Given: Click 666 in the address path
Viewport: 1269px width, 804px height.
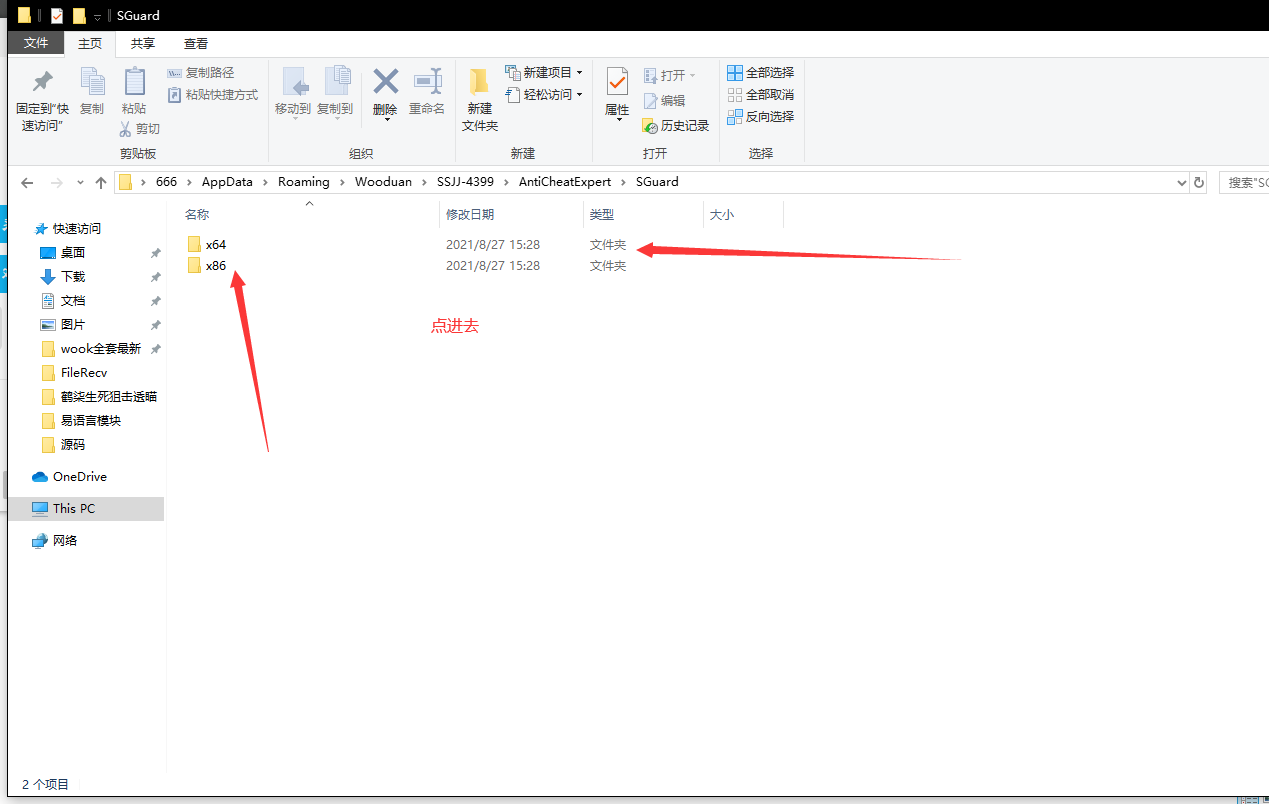Looking at the screenshot, I should pyautogui.click(x=166, y=182).
